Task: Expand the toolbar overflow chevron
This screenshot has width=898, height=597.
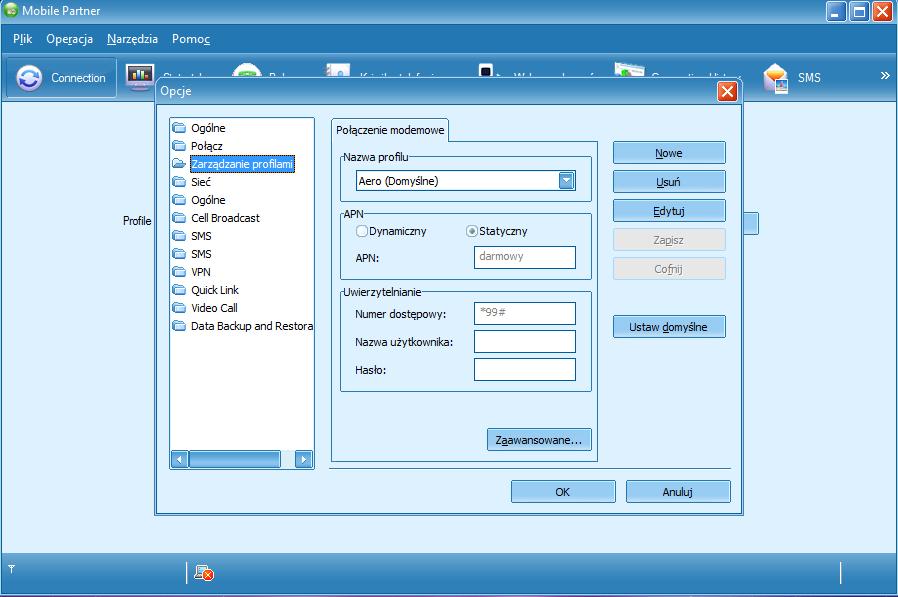Action: 884,76
